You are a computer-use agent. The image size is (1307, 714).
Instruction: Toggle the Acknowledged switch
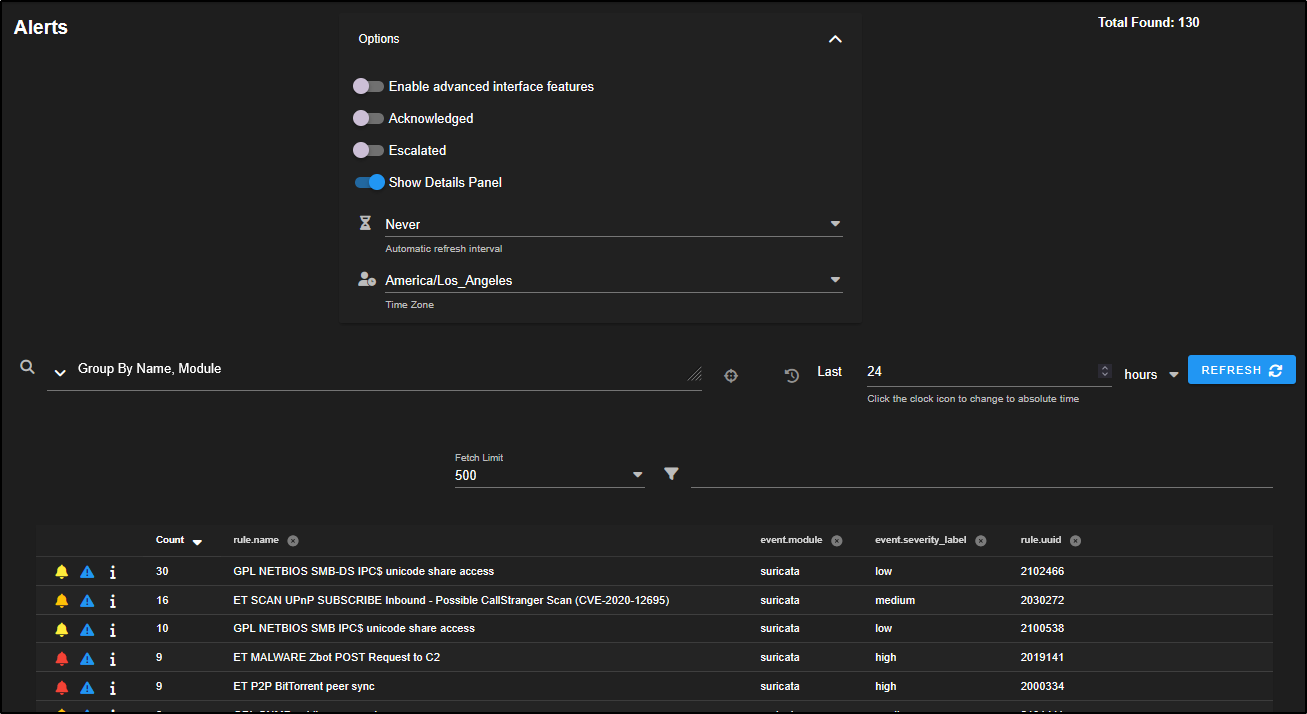(x=369, y=119)
